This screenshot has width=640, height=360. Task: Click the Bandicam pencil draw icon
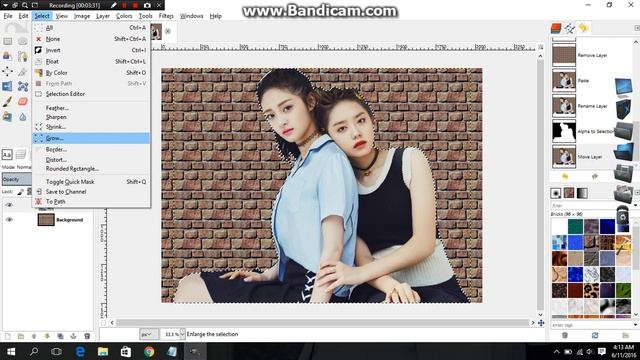[x=114, y=5]
